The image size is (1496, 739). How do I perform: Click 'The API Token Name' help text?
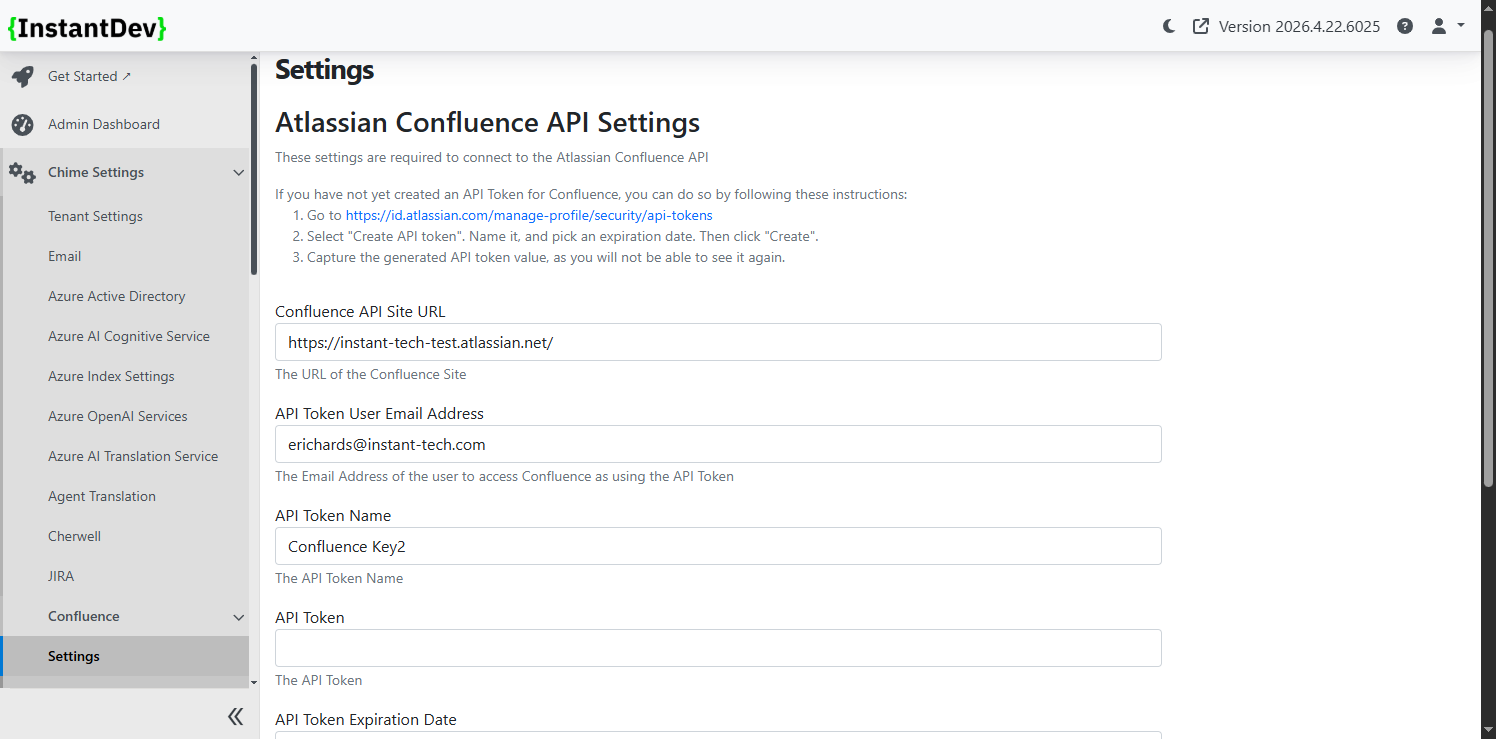point(339,579)
